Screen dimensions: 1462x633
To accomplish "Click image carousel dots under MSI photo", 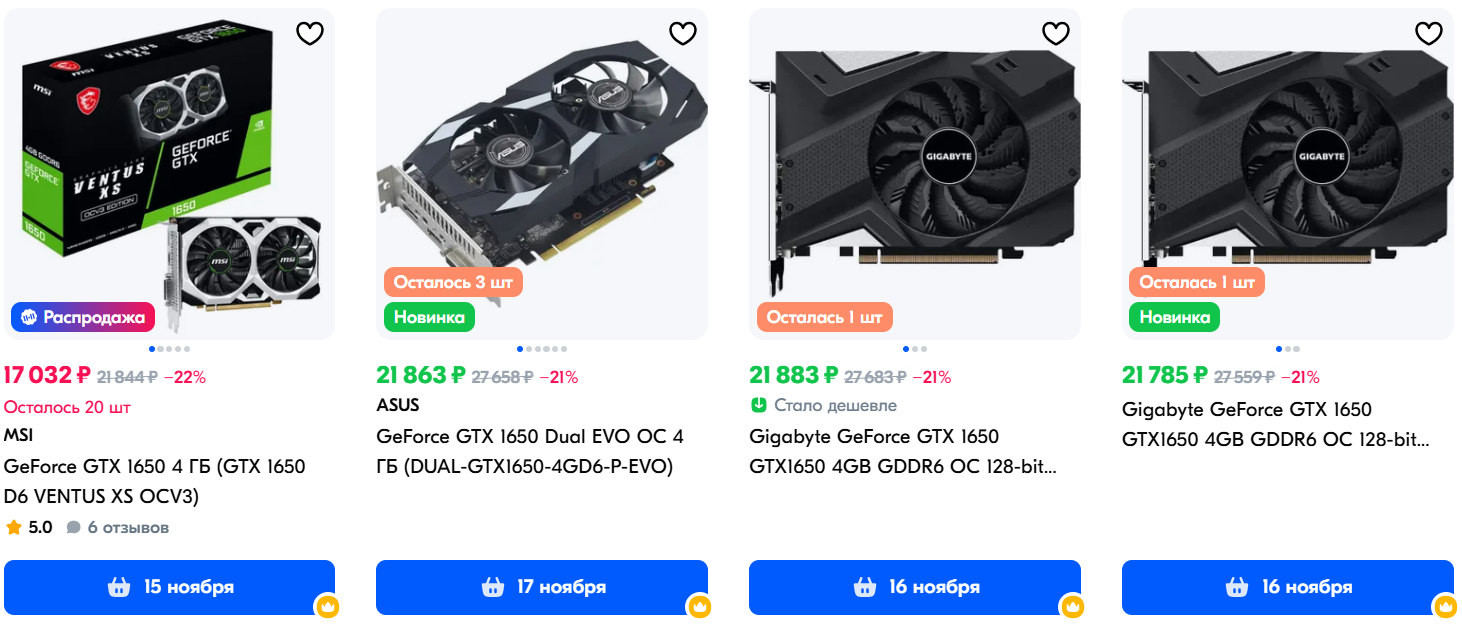I will tap(168, 349).
